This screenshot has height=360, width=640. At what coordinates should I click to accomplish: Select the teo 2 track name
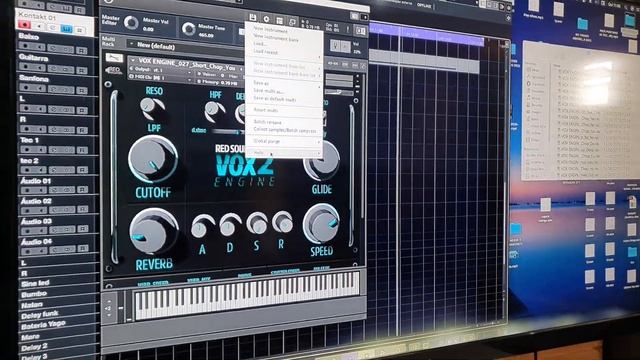tap(29, 160)
